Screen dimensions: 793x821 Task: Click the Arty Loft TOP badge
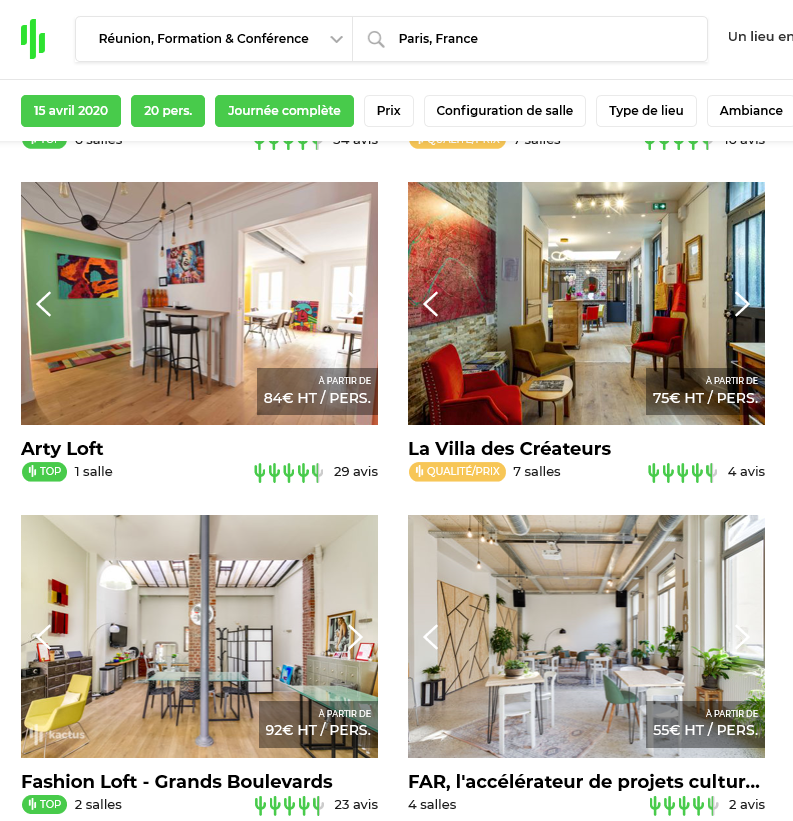(x=44, y=472)
